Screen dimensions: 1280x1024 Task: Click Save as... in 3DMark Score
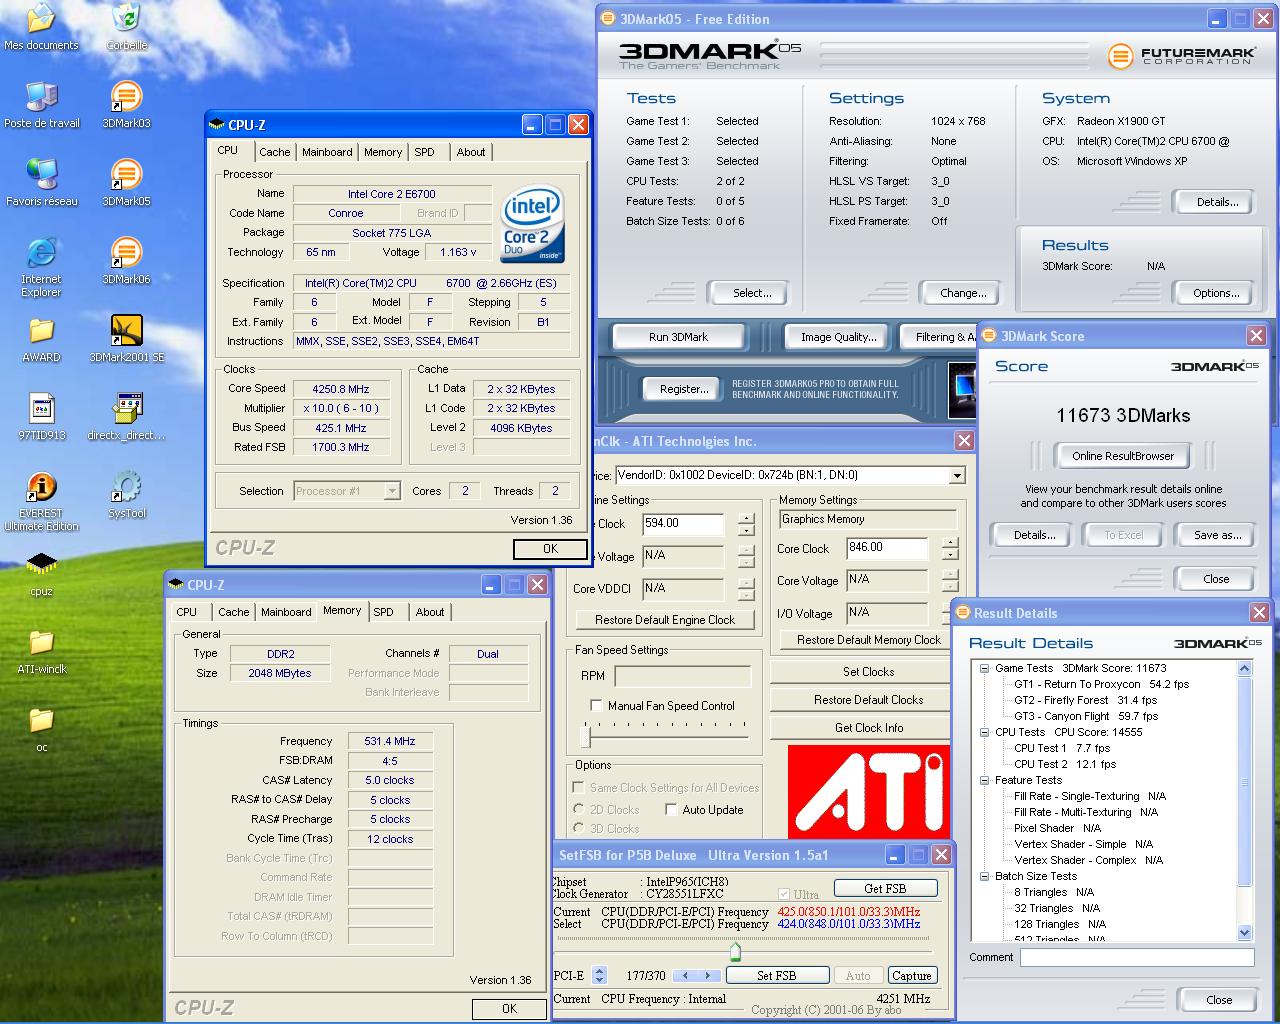[x=1217, y=535]
